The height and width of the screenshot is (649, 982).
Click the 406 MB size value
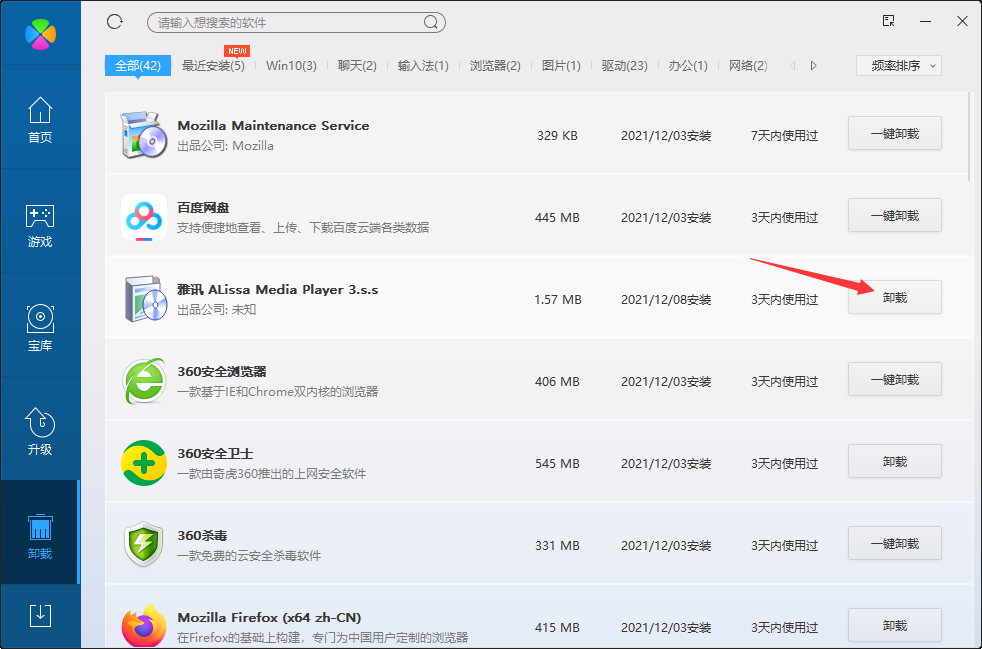(x=557, y=382)
